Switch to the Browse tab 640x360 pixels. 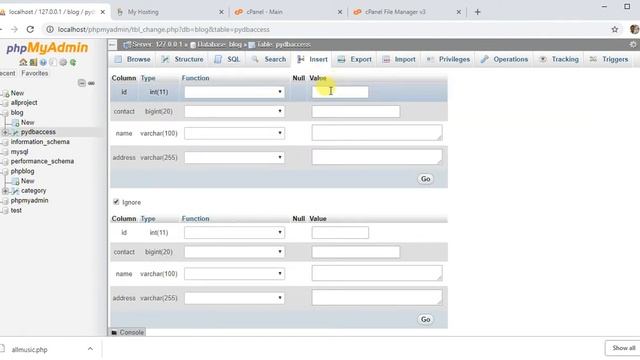coord(133,59)
